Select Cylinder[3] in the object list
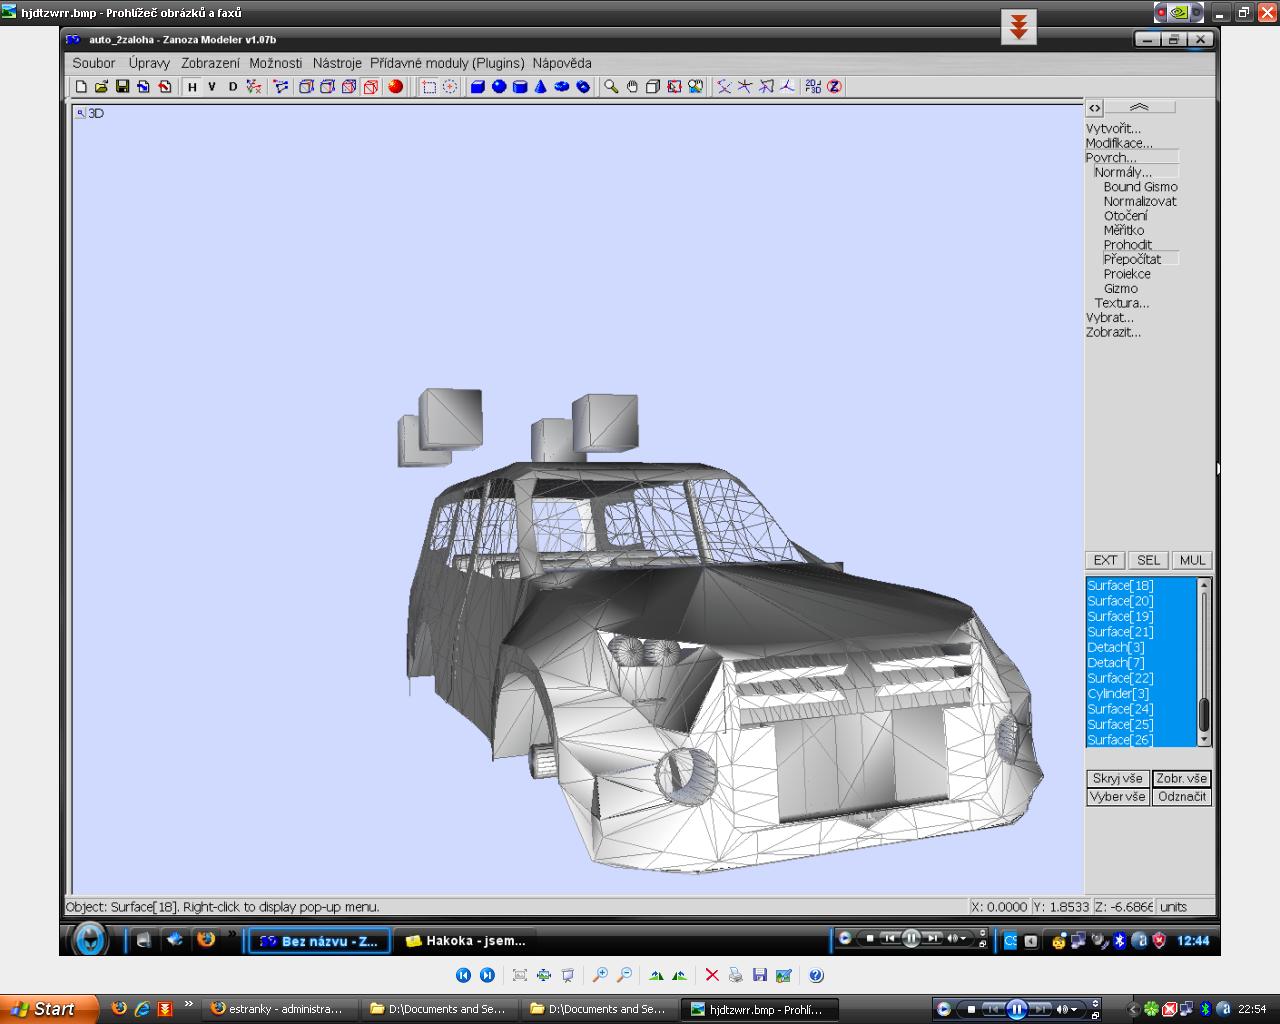 1141,694
